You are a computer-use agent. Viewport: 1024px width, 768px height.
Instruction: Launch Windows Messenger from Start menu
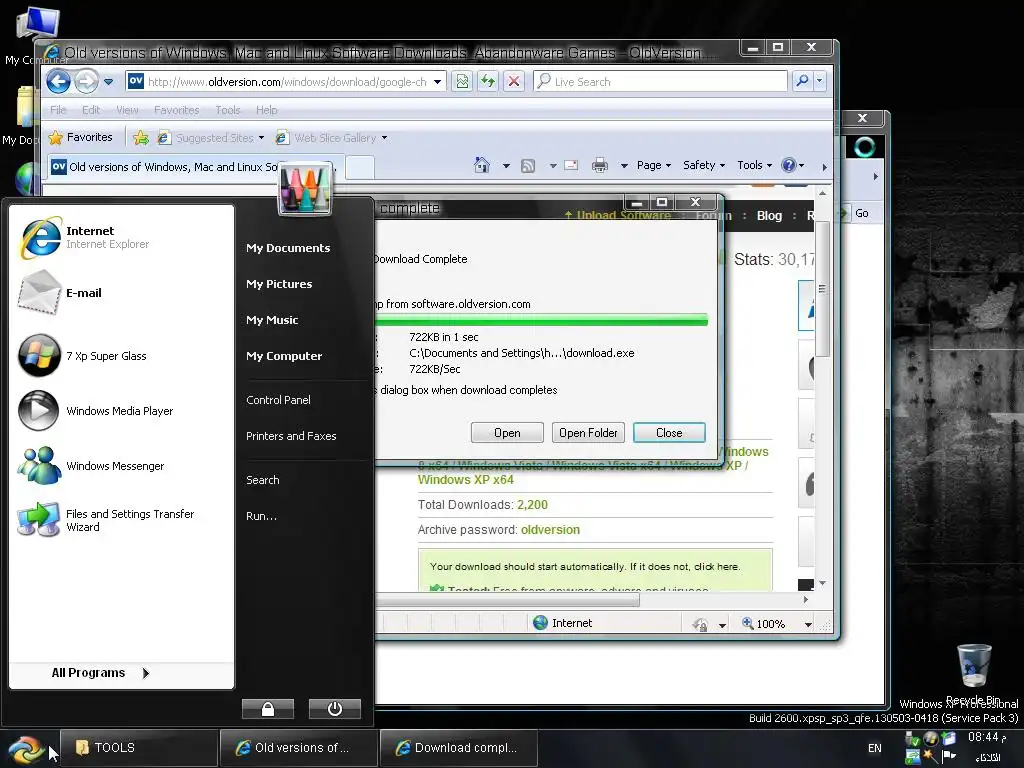pos(121,466)
